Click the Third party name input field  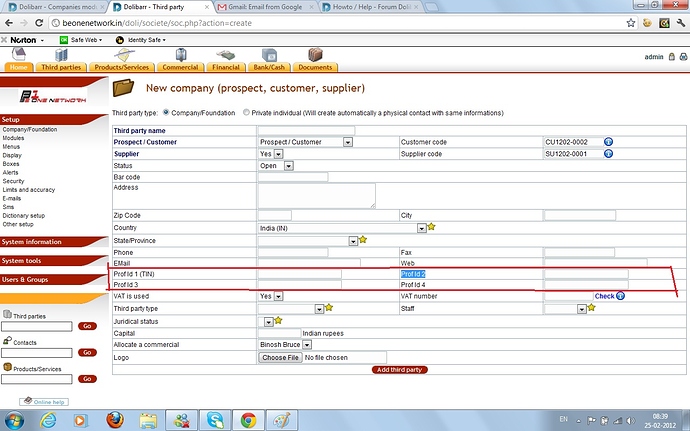pos(306,130)
